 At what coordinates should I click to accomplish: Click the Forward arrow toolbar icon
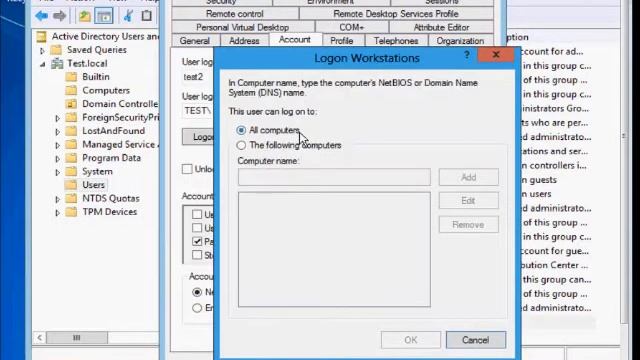[x=60, y=16]
